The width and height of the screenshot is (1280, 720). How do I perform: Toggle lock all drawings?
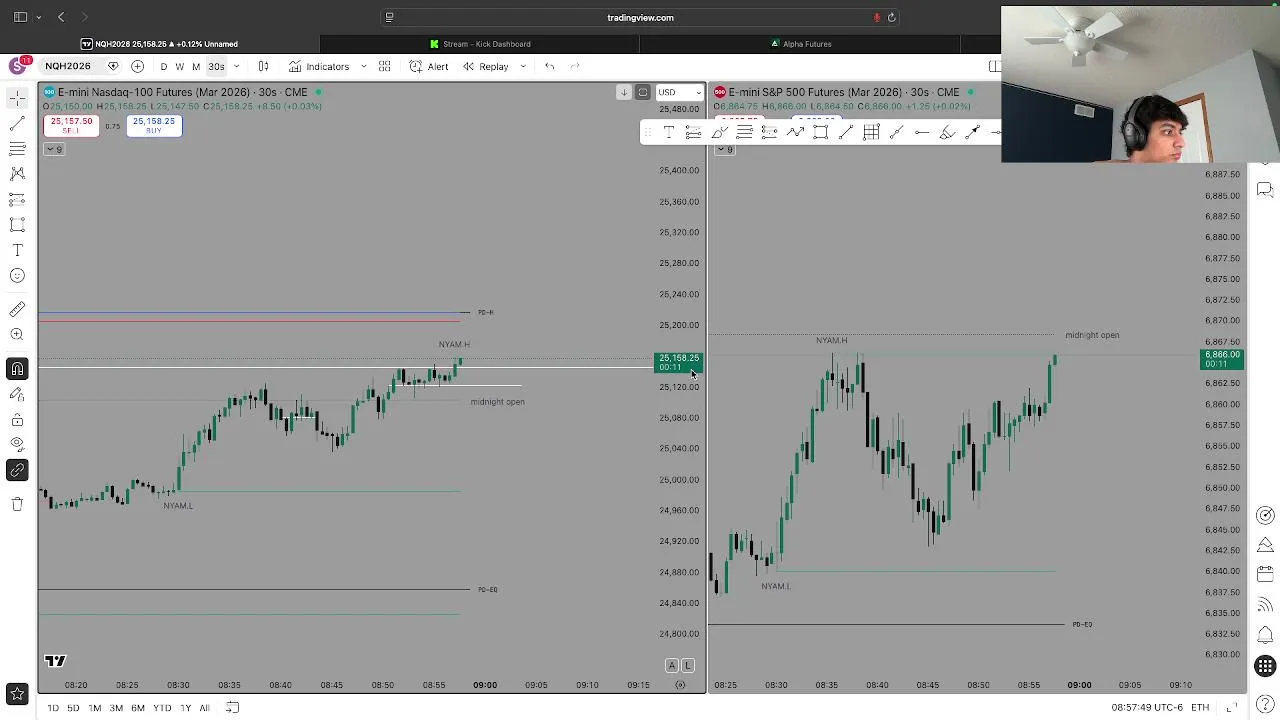[x=17, y=420]
